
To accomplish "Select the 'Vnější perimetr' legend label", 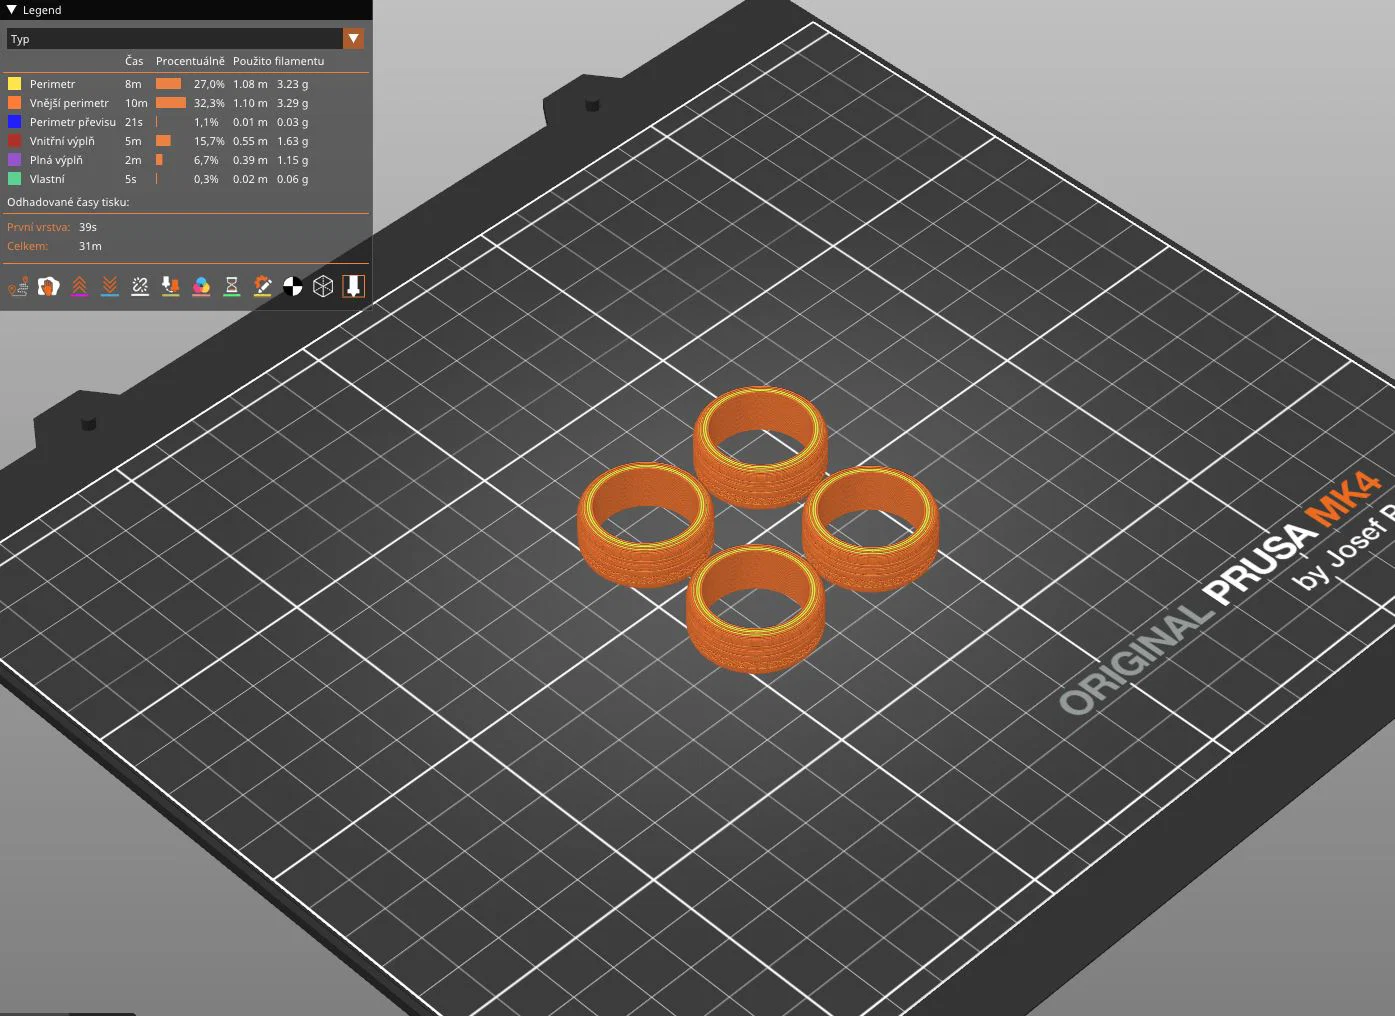I will click(x=69, y=103).
